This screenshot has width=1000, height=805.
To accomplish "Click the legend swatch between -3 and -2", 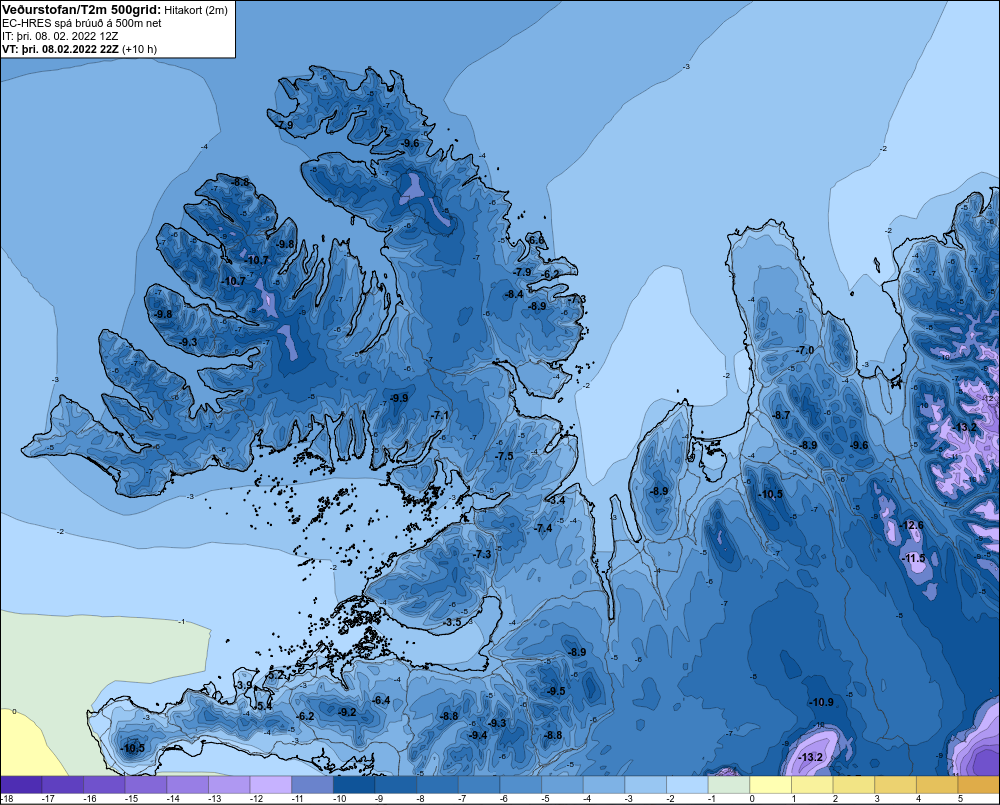I will [x=645, y=785].
